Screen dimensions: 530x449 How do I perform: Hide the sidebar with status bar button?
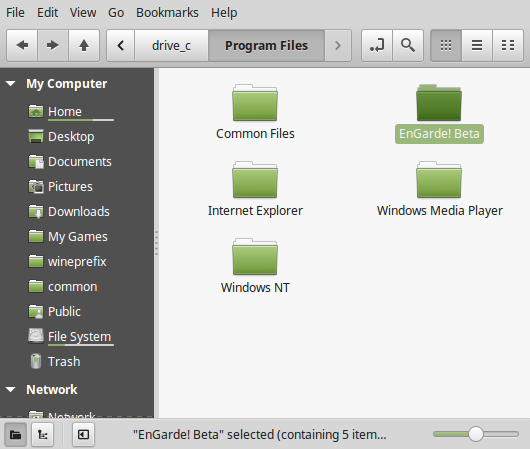tap(83, 434)
